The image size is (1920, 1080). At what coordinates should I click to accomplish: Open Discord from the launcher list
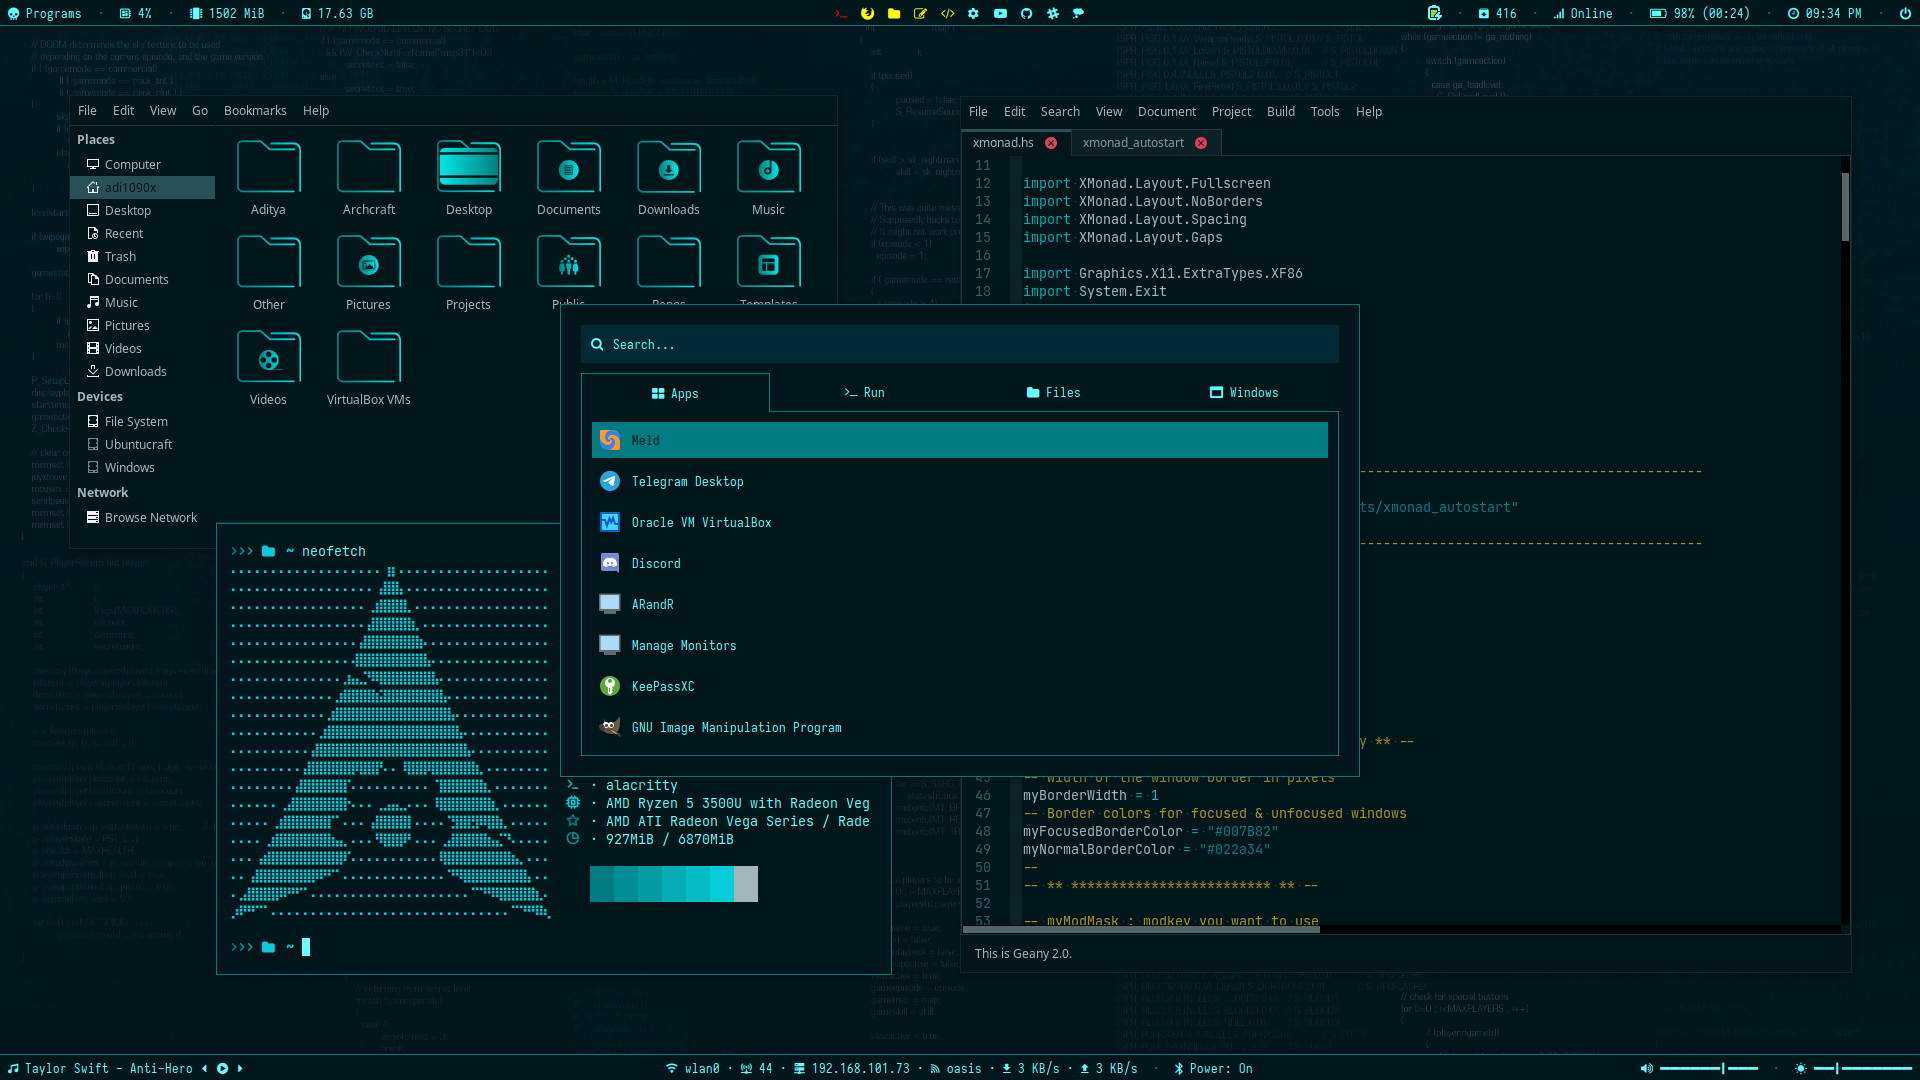tap(656, 563)
